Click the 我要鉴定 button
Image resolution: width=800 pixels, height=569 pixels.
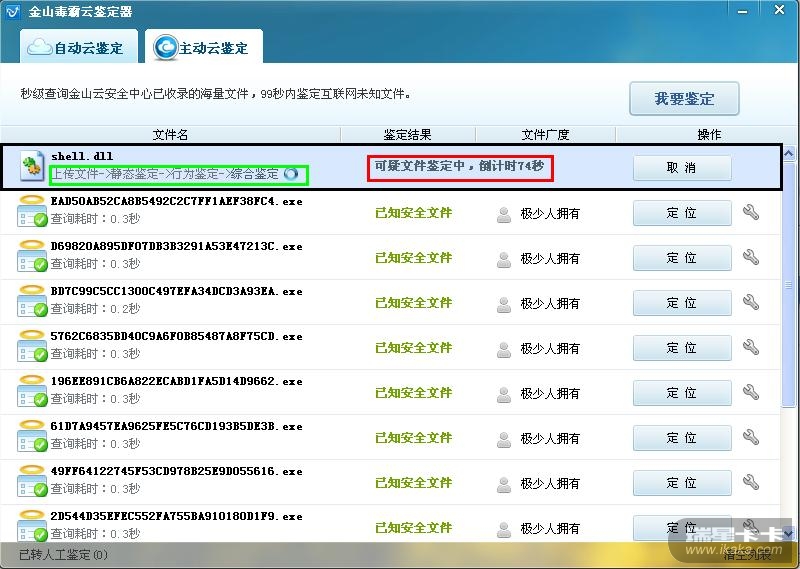pyautogui.click(x=684, y=98)
